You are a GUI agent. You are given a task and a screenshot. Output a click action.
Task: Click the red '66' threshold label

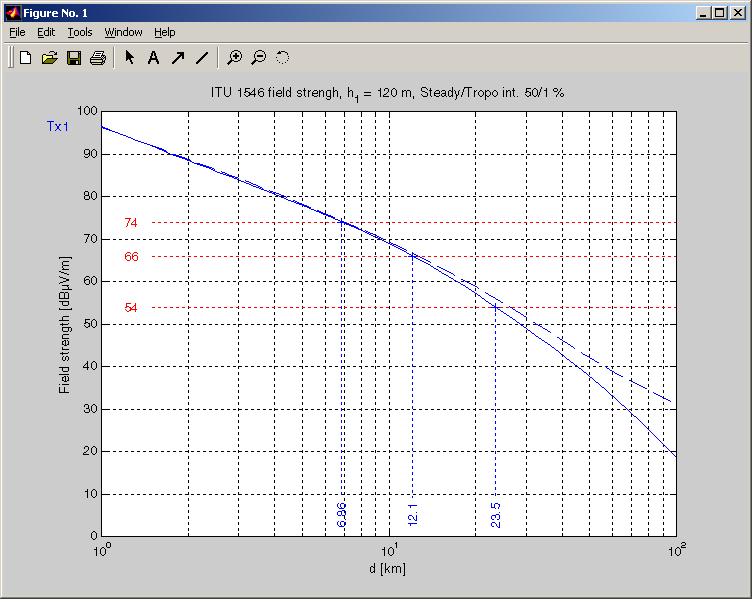(x=131, y=257)
